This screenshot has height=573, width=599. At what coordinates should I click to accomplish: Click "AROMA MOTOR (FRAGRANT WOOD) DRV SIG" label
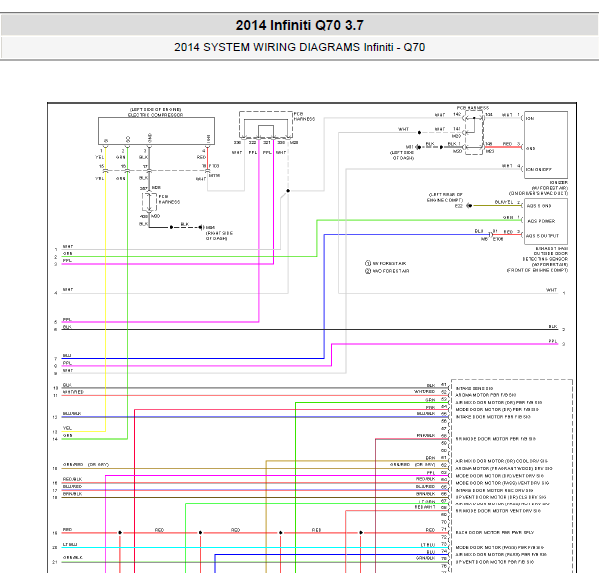click(x=504, y=468)
